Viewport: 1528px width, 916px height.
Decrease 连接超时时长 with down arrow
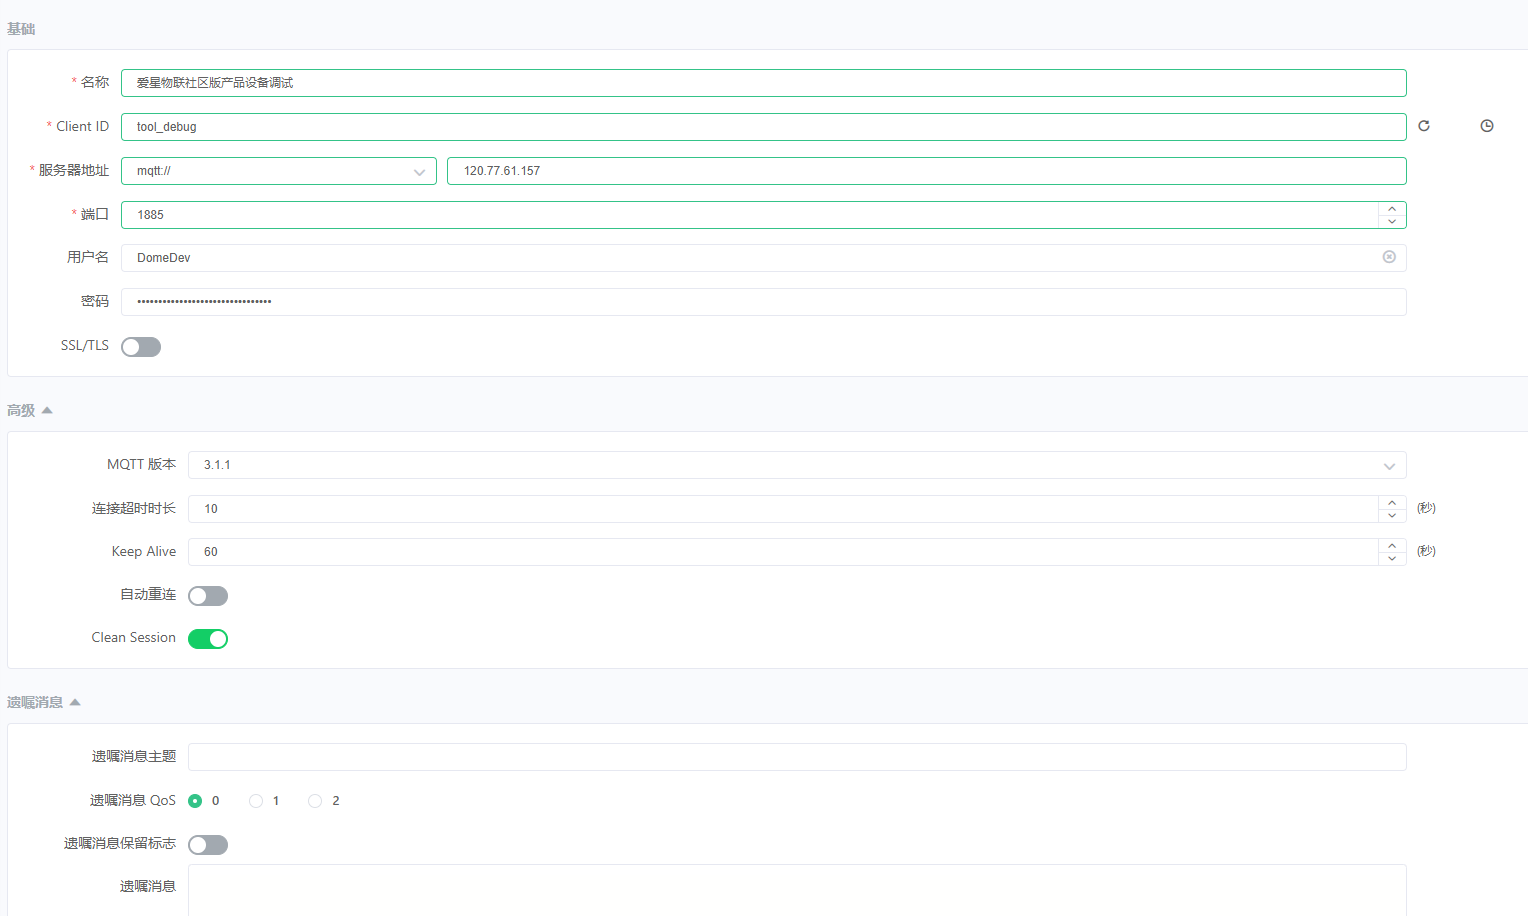click(x=1392, y=515)
